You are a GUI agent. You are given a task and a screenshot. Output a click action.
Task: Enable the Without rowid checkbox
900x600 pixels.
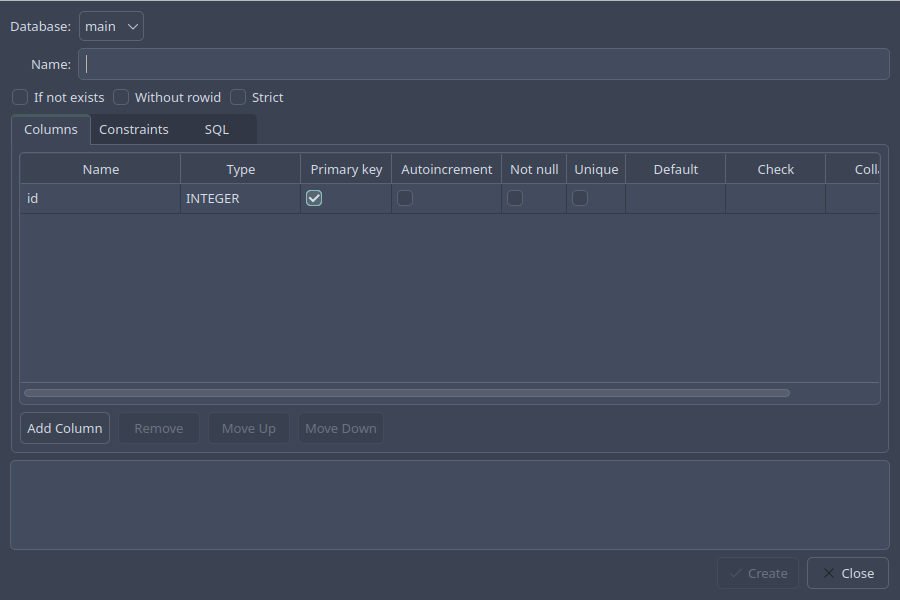pos(121,97)
